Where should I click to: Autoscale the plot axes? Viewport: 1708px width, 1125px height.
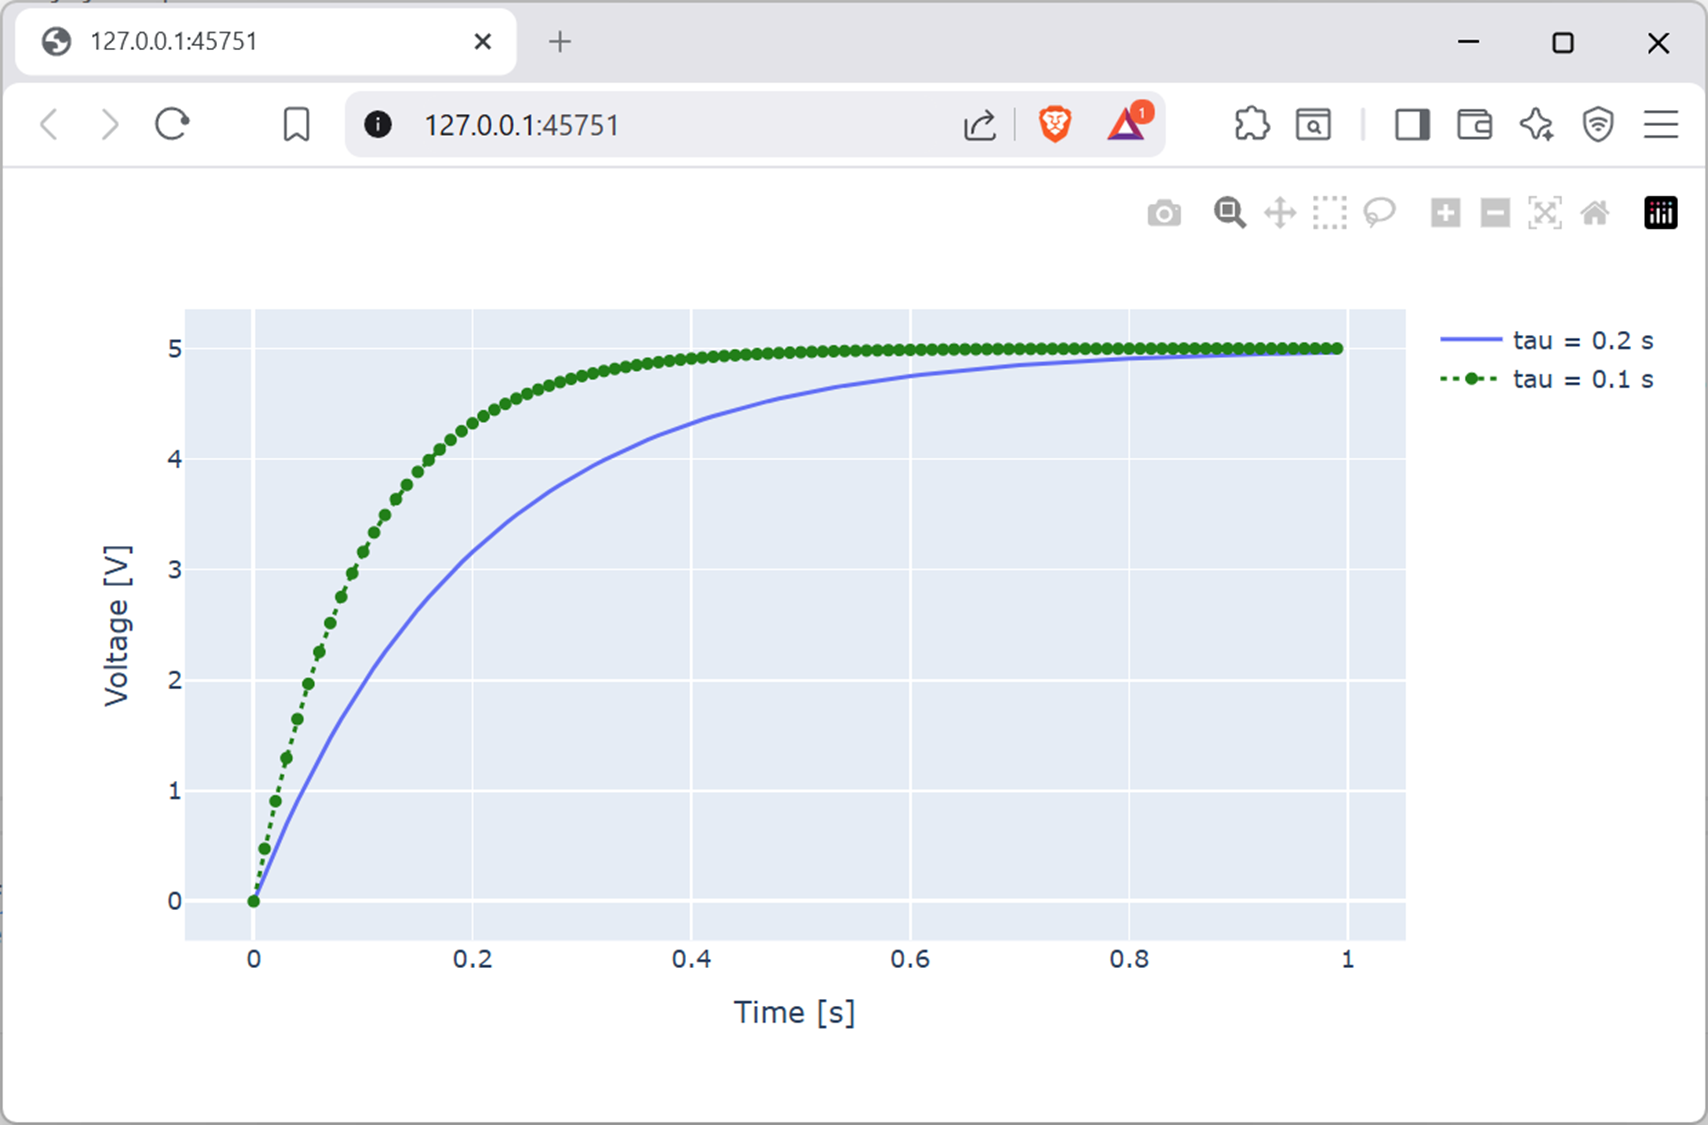tap(1545, 213)
